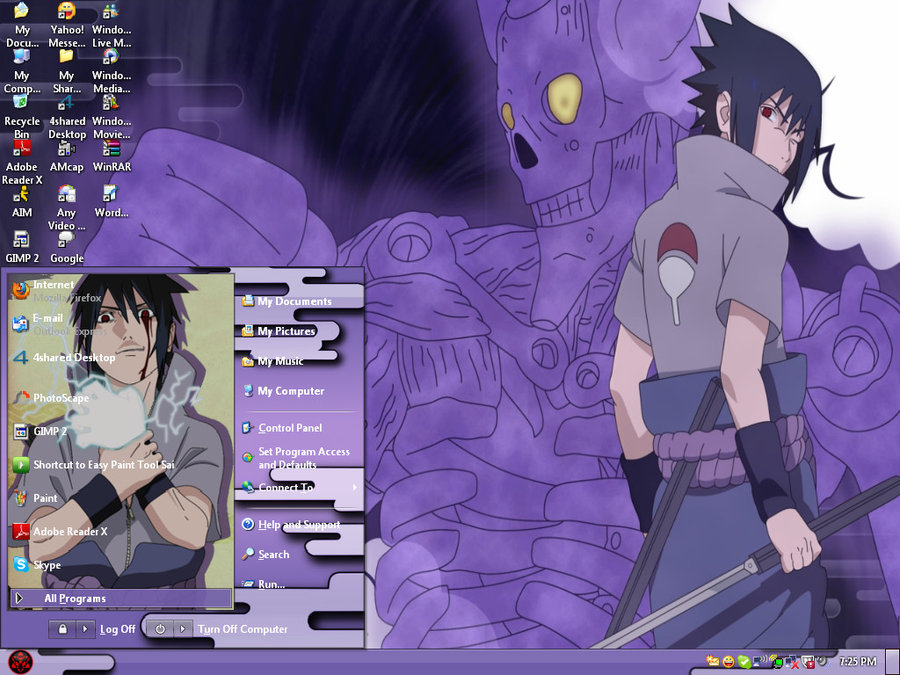Open the Yahoo! Messenger desktop shortcut
Image resolution: width=900 pixels, height=675 pixels.
click(67, 24)
